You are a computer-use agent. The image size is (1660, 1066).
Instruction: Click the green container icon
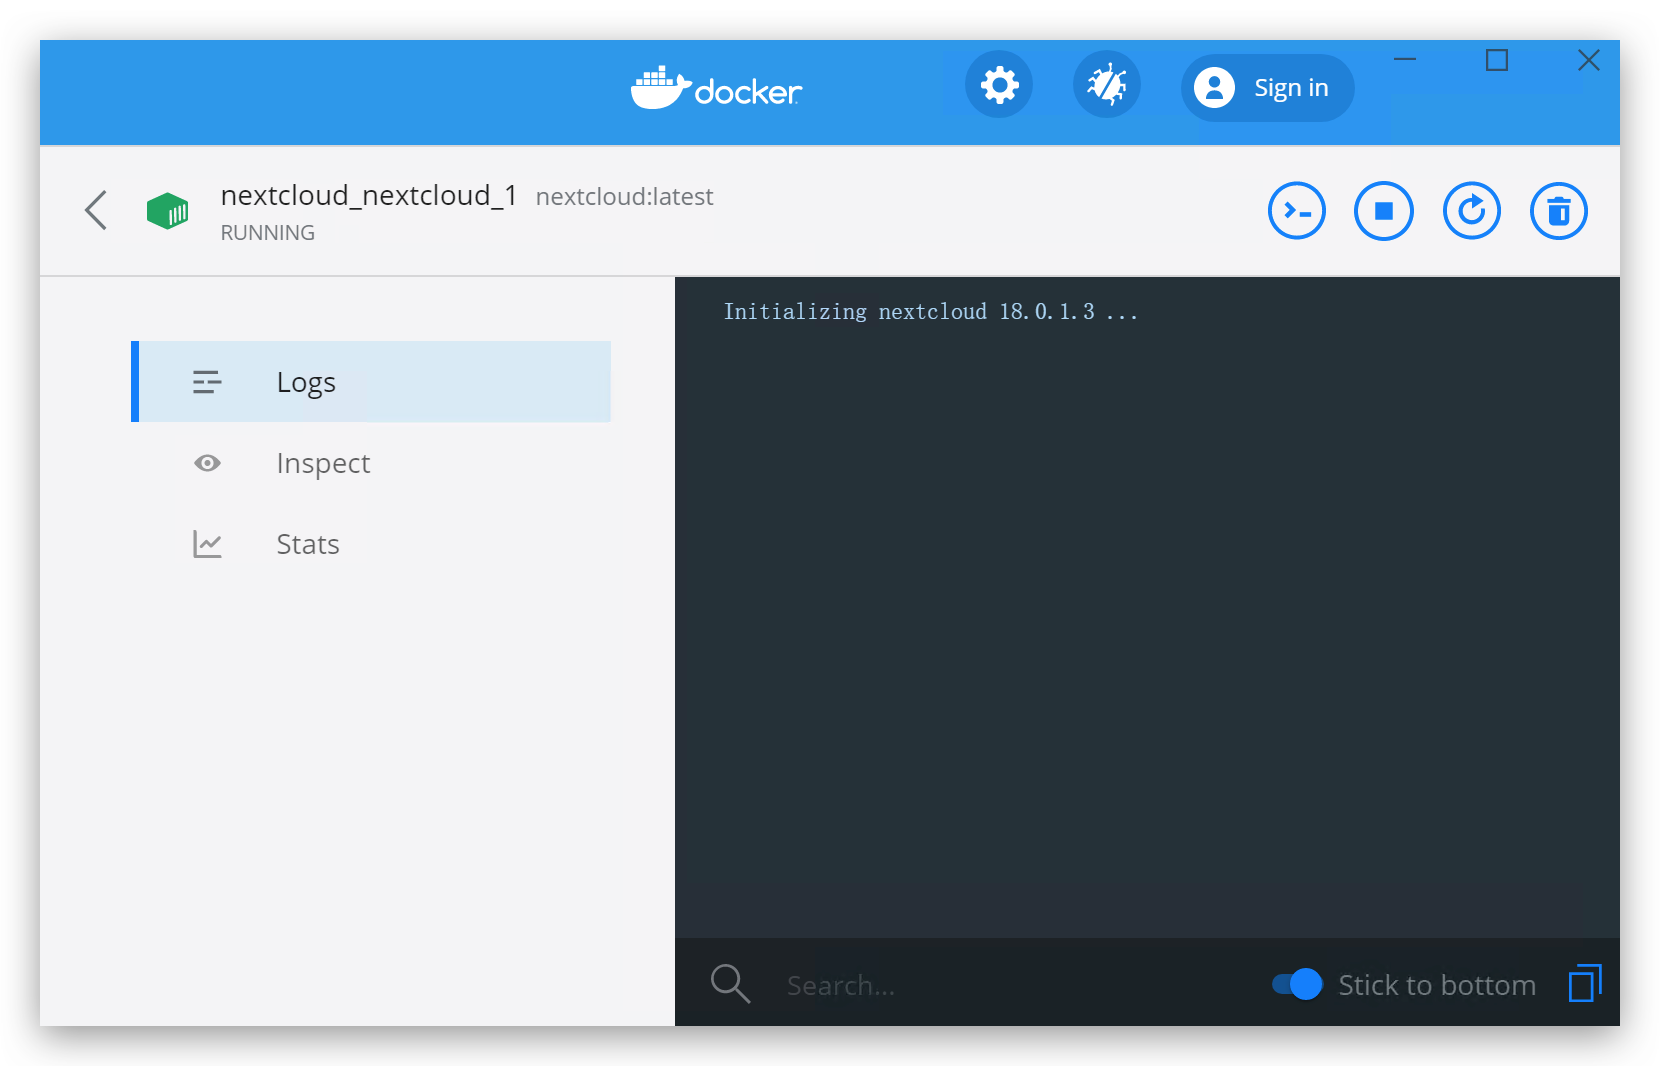click(x=167, y=211)
